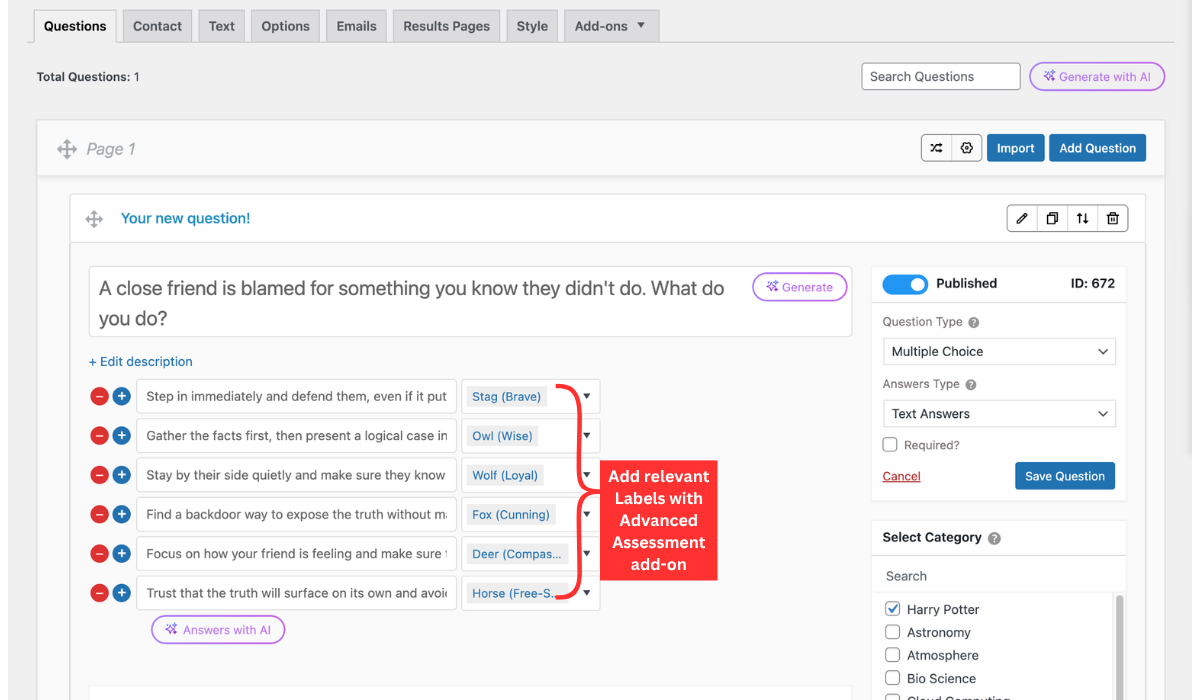Remove the 'Step in immediately' answer with red minus
1200x700 pixels.
pyautogui.click(x=99, y=397)
